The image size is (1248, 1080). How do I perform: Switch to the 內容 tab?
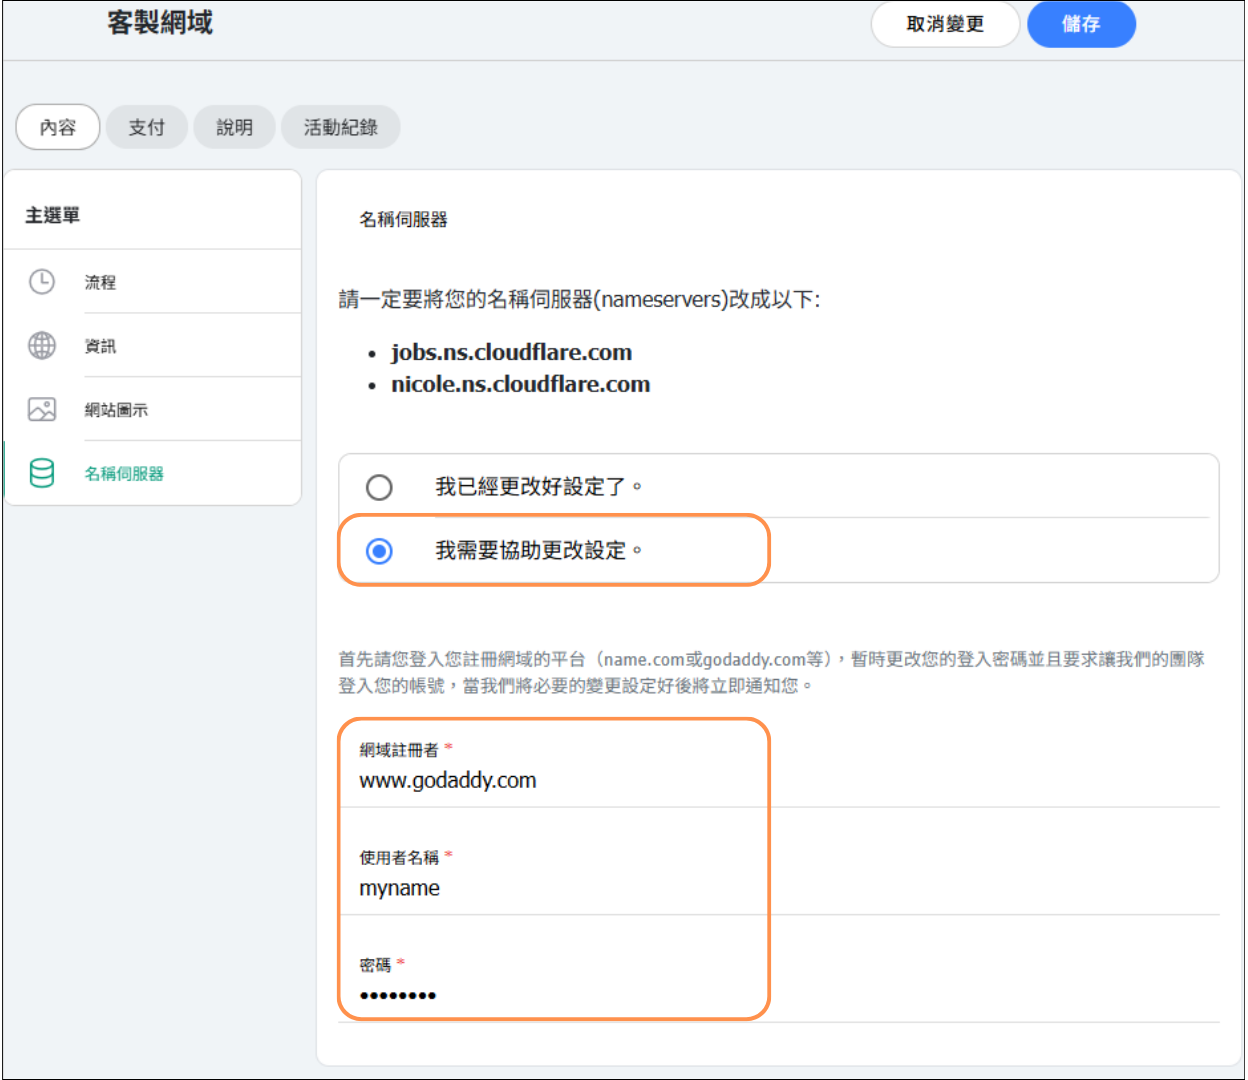tap(58, 127)
